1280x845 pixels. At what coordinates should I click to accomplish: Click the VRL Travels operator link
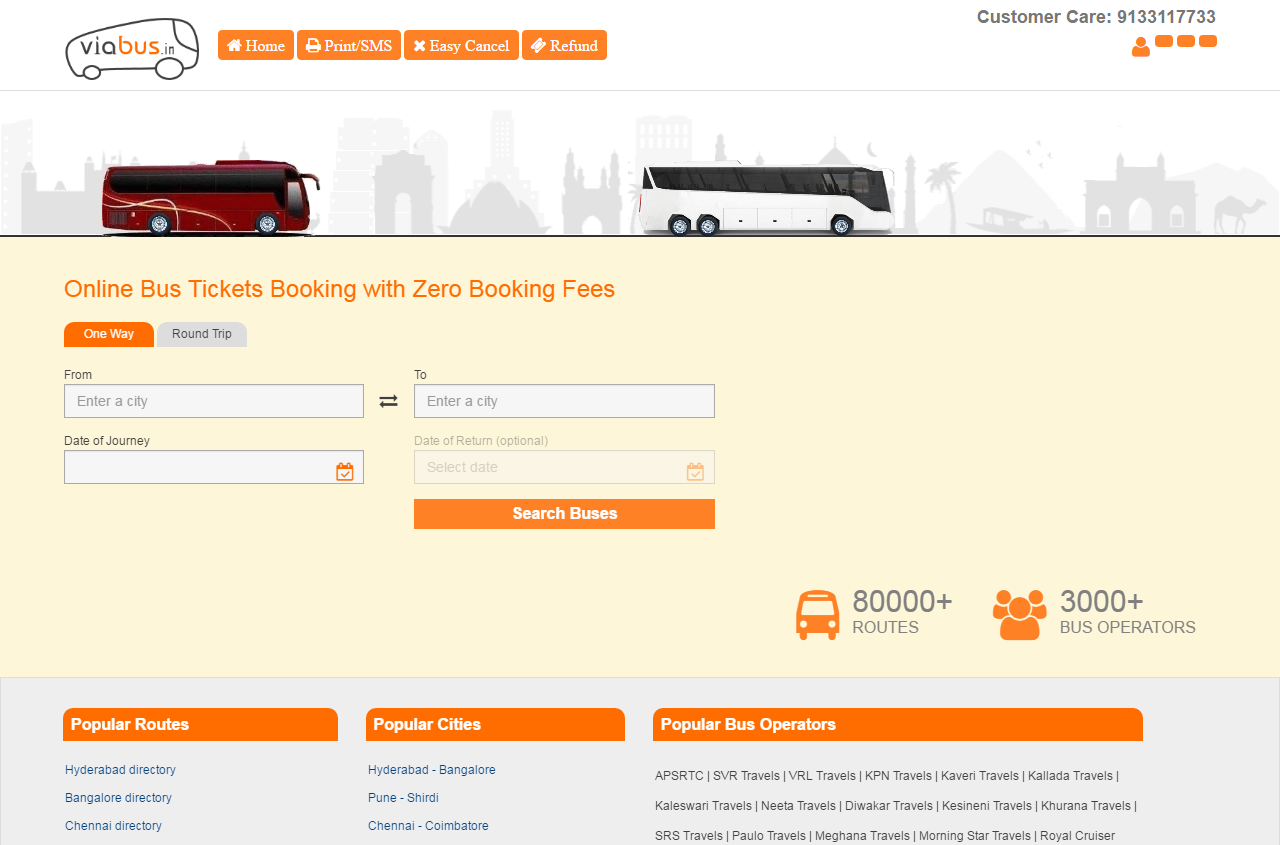point(822,776)
